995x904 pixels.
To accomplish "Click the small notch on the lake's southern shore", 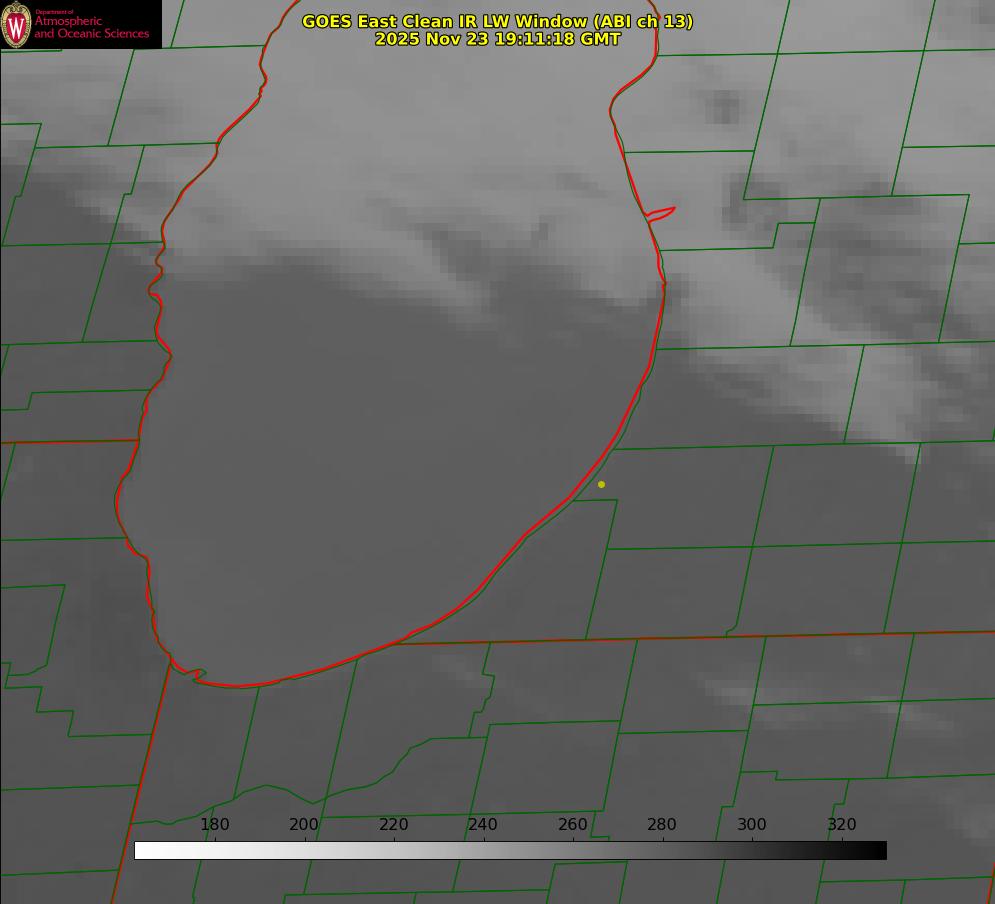I will (x=197, y=675).
